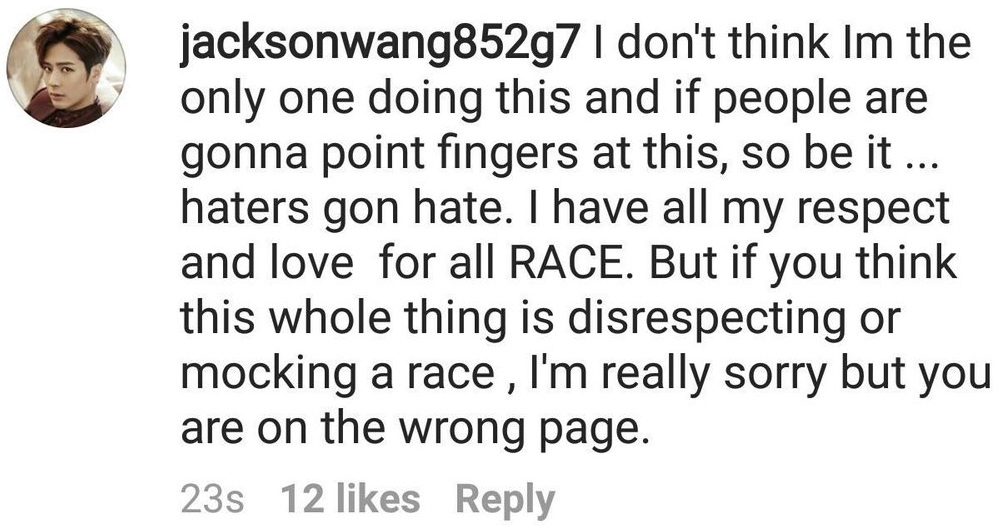The width and height of the screenshot is (1004, 526).
Task: Reply to this comment
Action: pos(505,500)
